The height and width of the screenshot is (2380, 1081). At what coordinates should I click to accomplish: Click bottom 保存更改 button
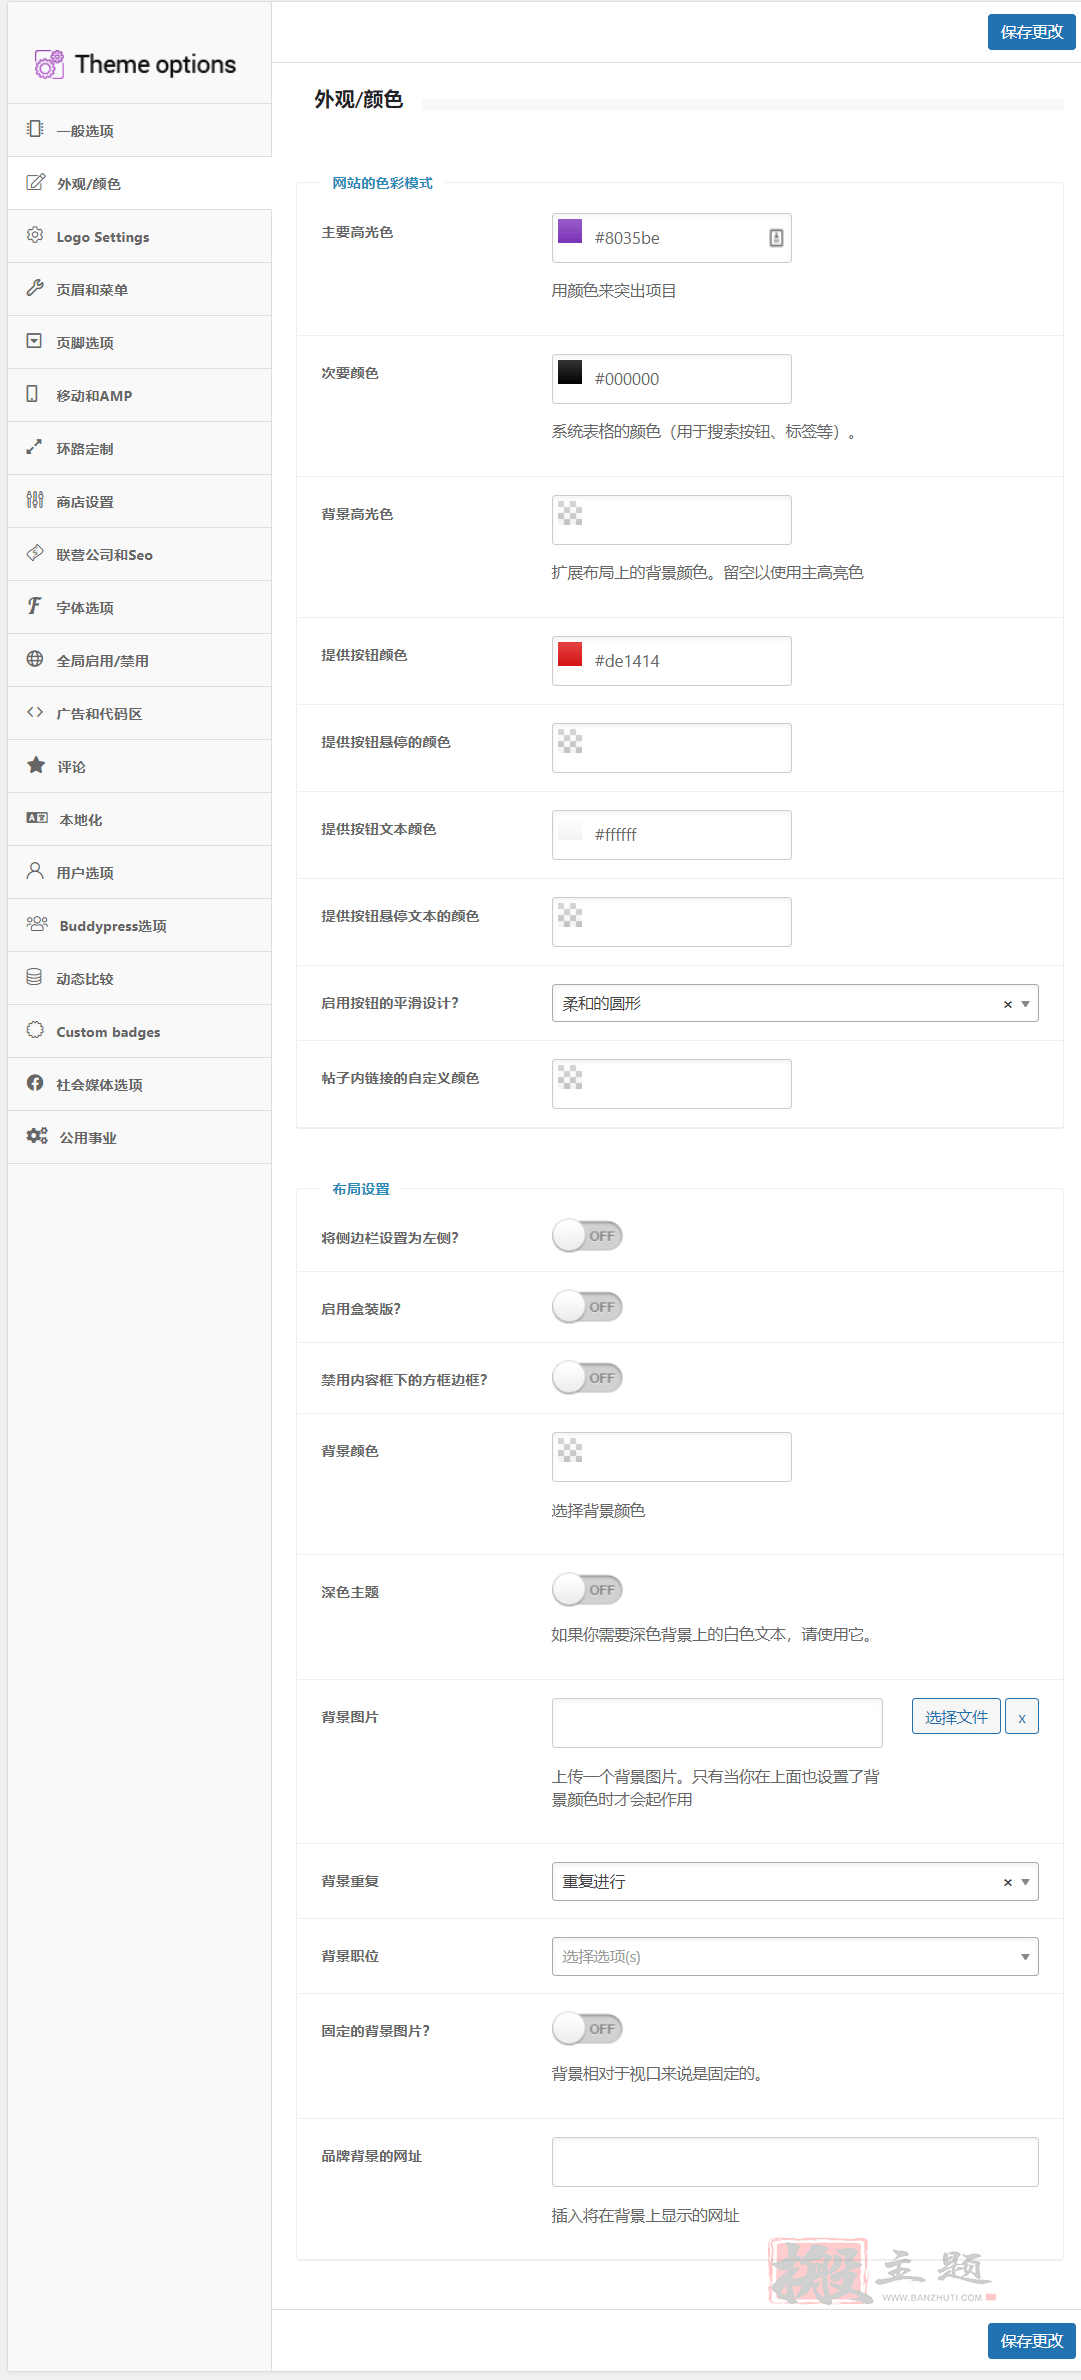coord(1032,2341)
